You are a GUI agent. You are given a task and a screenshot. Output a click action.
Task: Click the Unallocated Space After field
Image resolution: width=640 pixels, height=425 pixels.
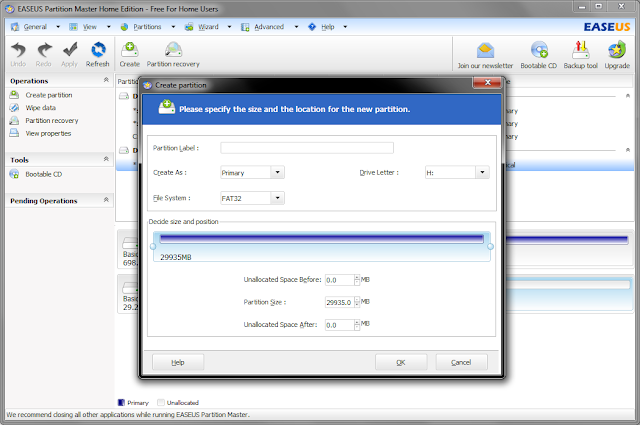click(x=339, y=325)
